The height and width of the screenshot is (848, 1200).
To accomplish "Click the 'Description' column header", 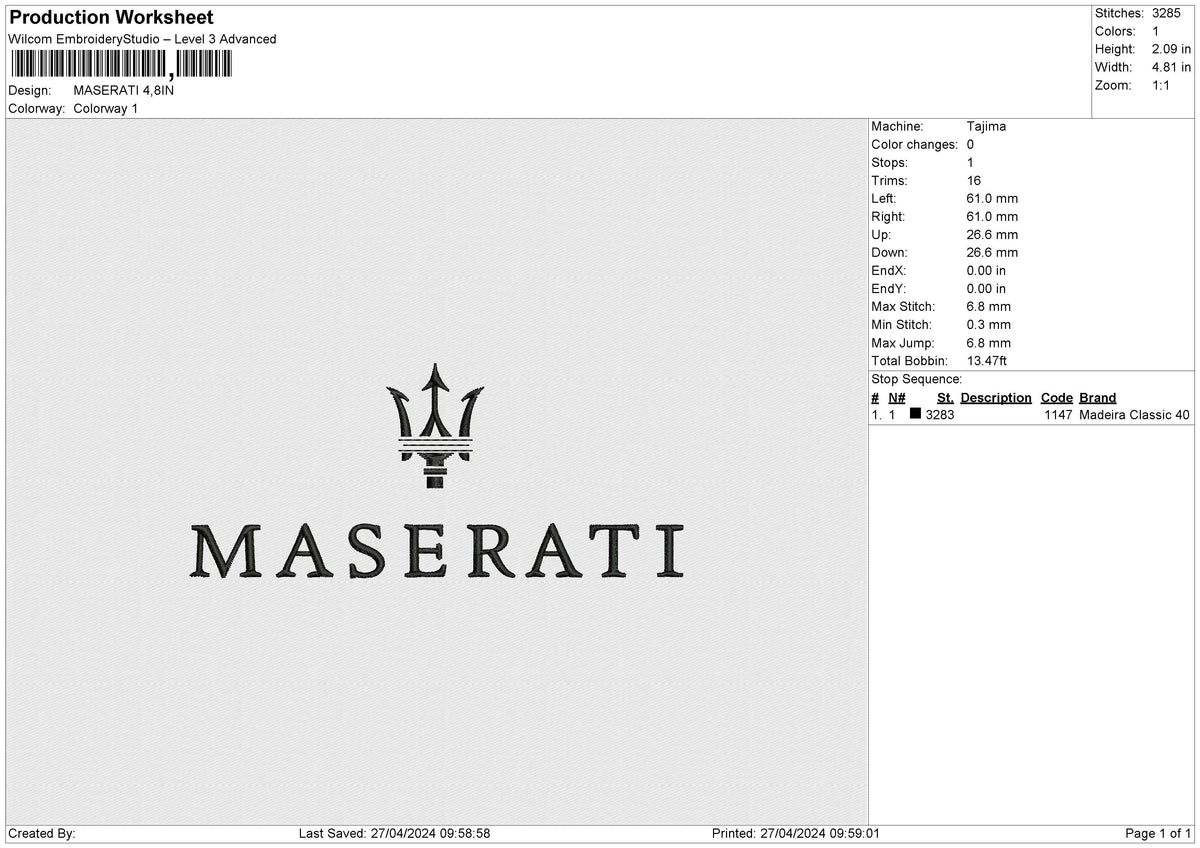I will point(996,397).
